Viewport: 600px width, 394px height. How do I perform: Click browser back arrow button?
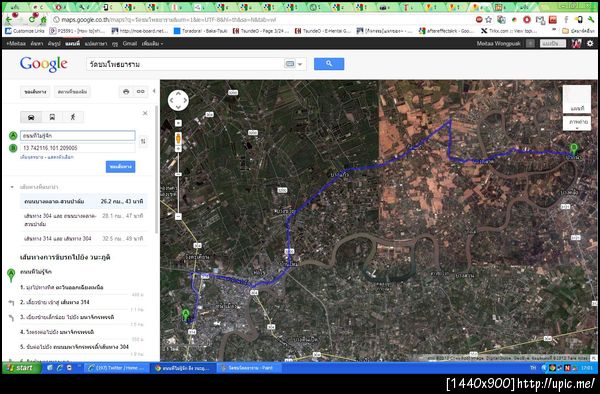[9, 19]
